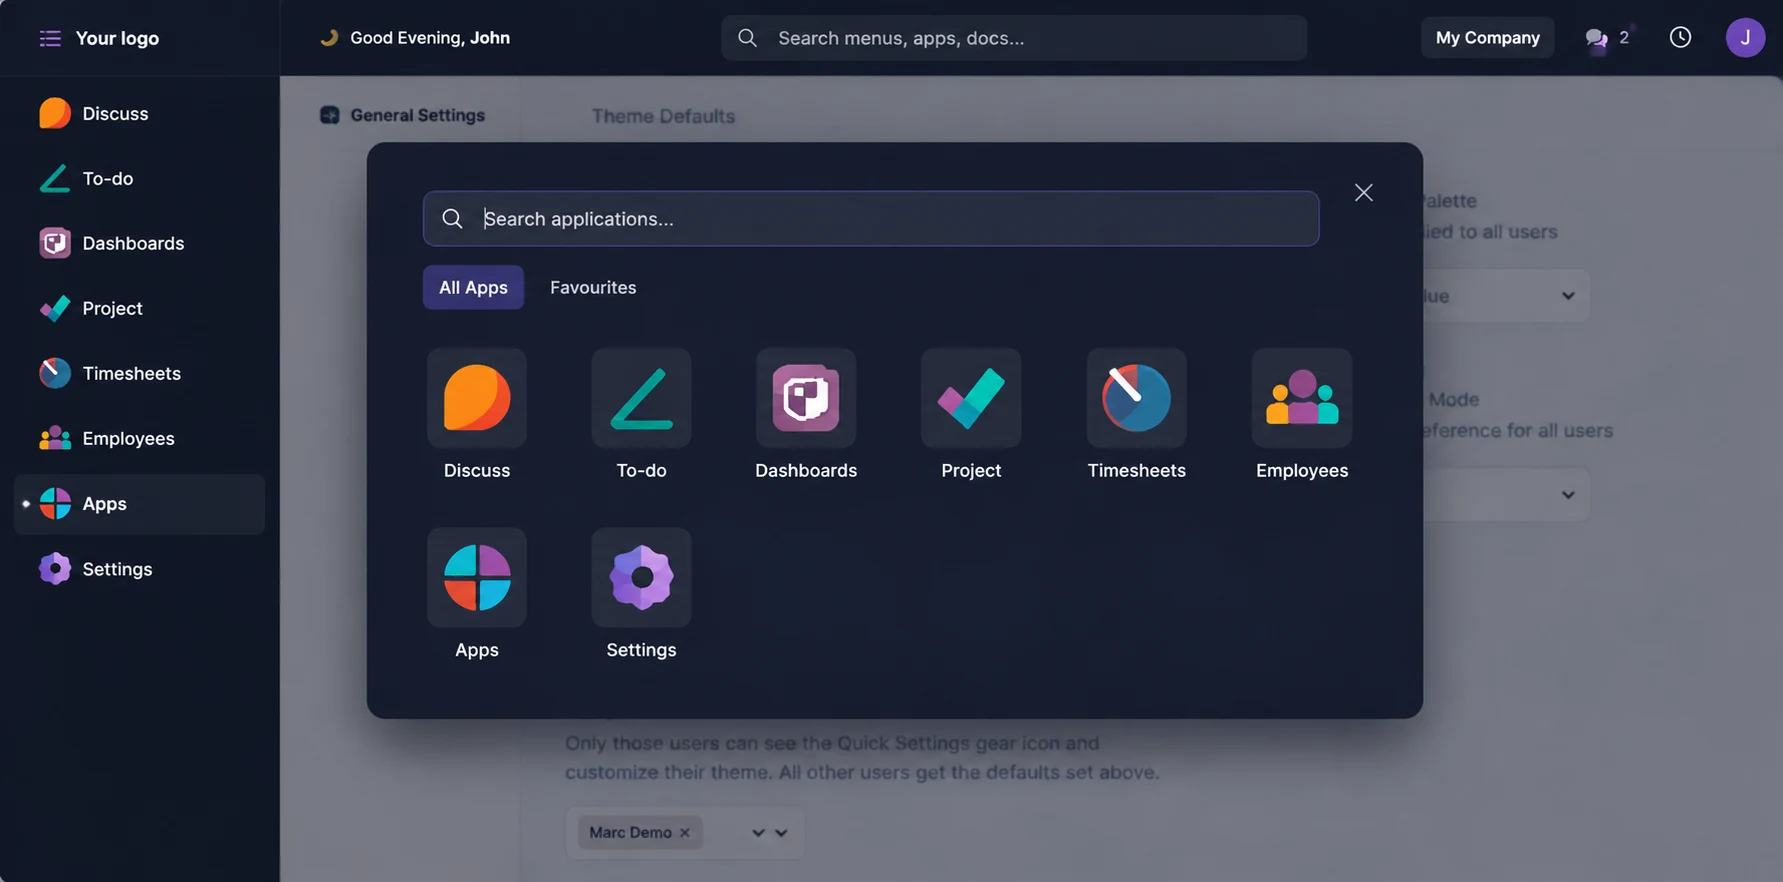Expand the color palette dropdown behind dialog
Screen dimensions: 1783x882
coord(1568,296)
